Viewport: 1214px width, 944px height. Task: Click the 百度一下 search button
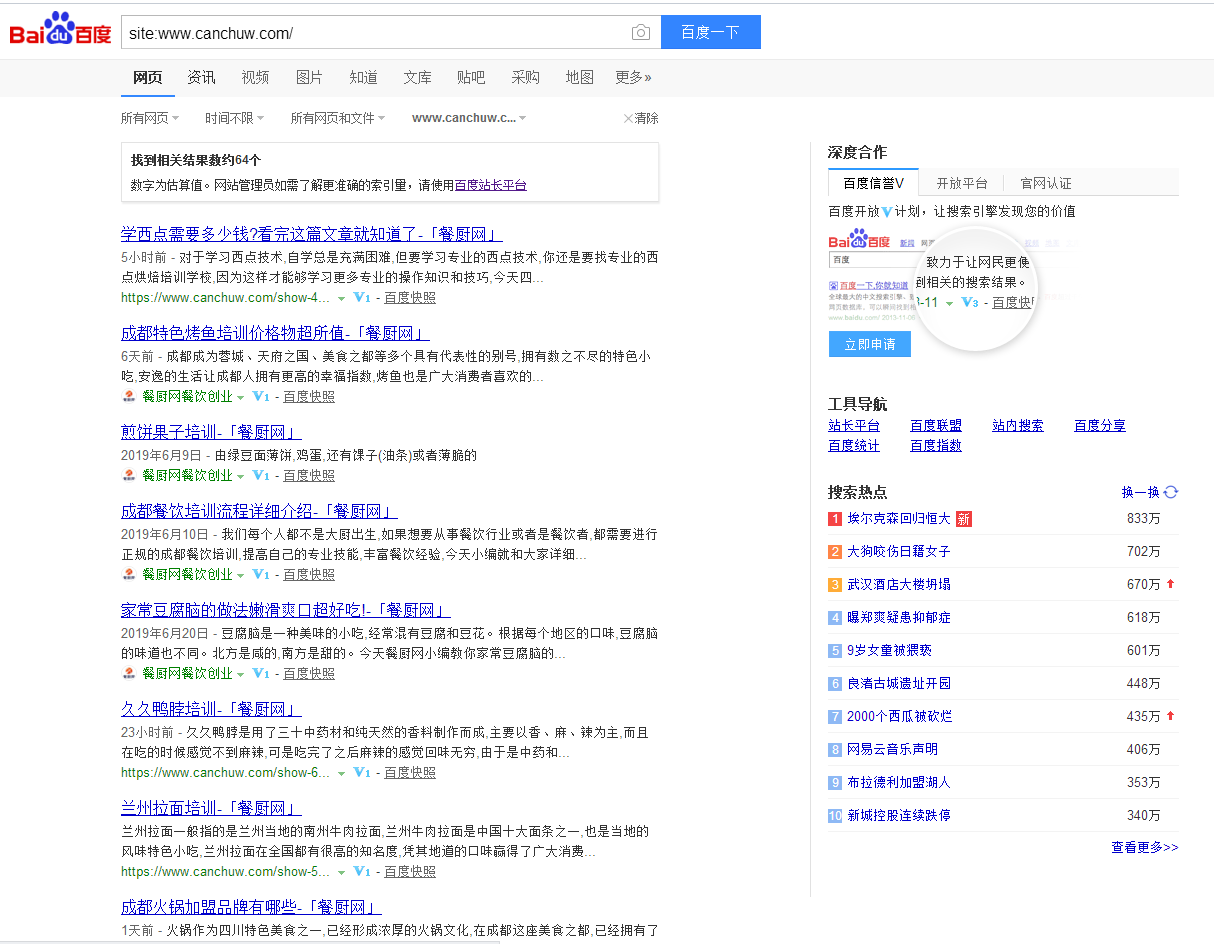point(711,32)
